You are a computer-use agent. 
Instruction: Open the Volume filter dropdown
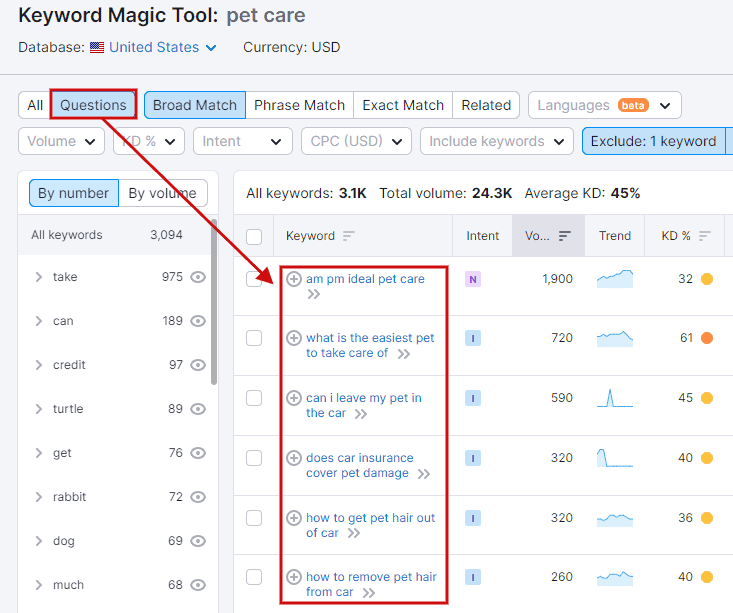61,141
